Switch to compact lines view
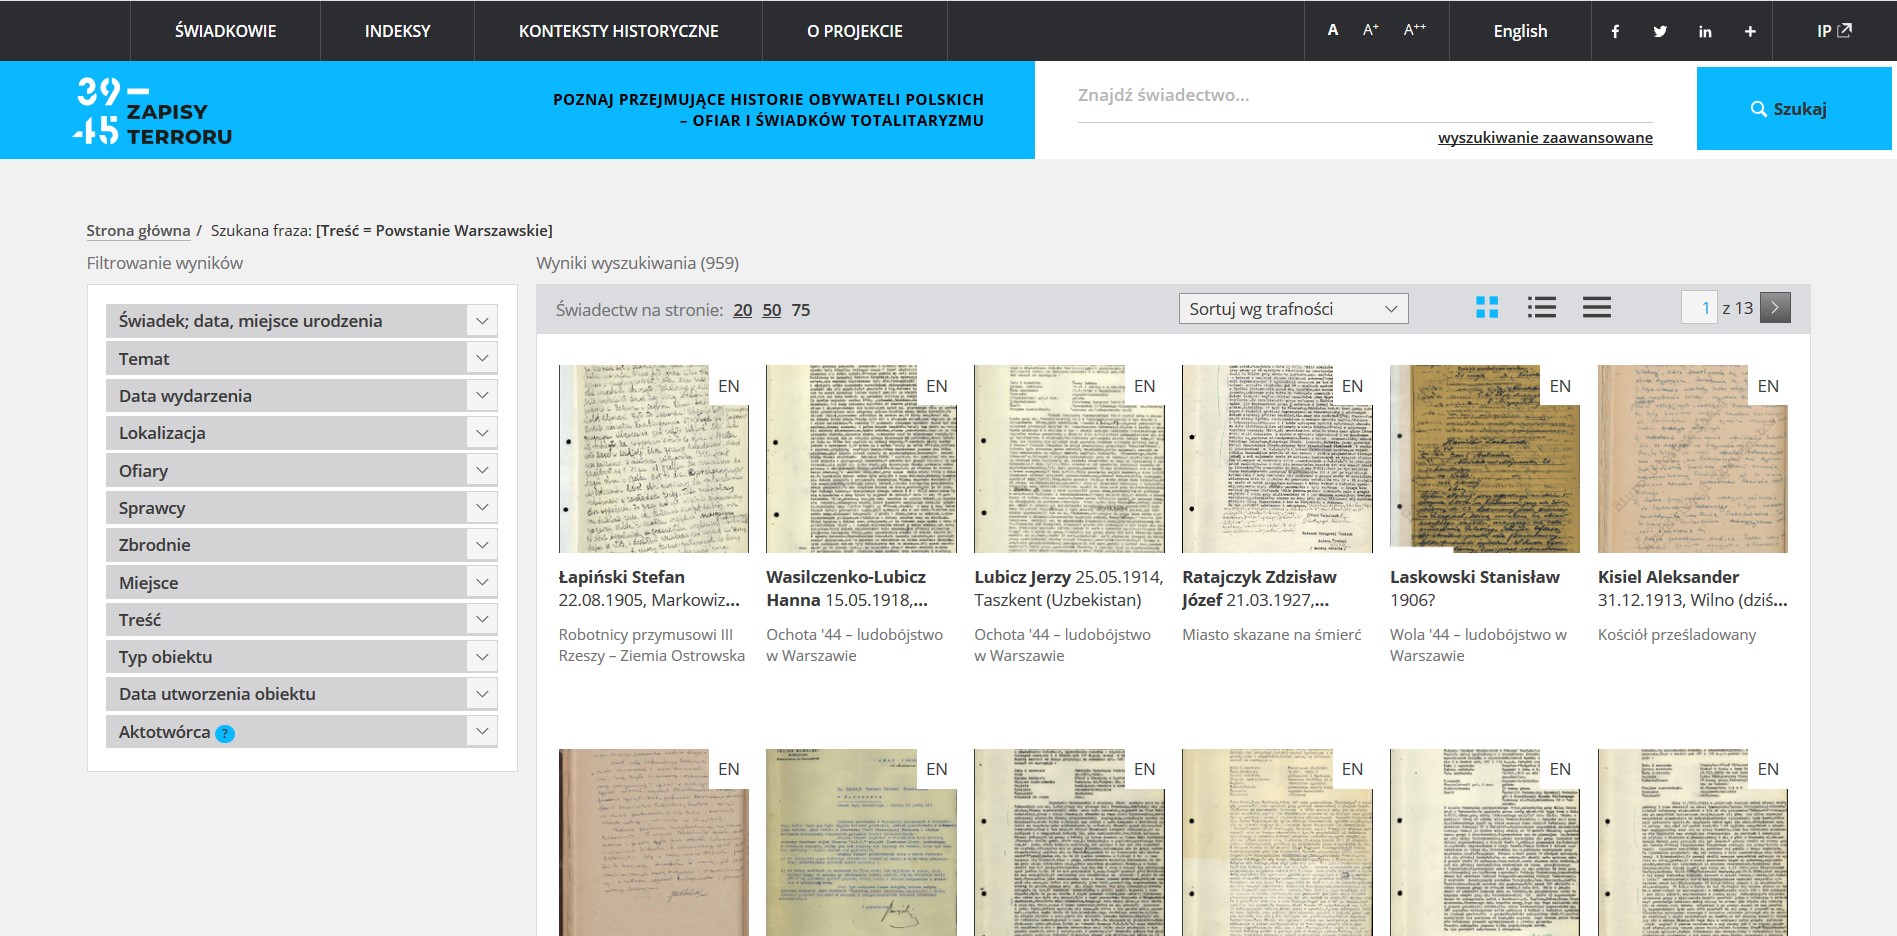Screen dimensions: 1897x936 point(1596,308)
